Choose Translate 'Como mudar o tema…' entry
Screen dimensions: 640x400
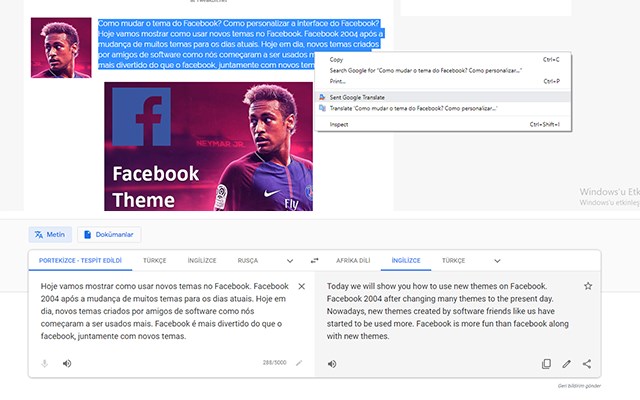[x=443, y=108]
